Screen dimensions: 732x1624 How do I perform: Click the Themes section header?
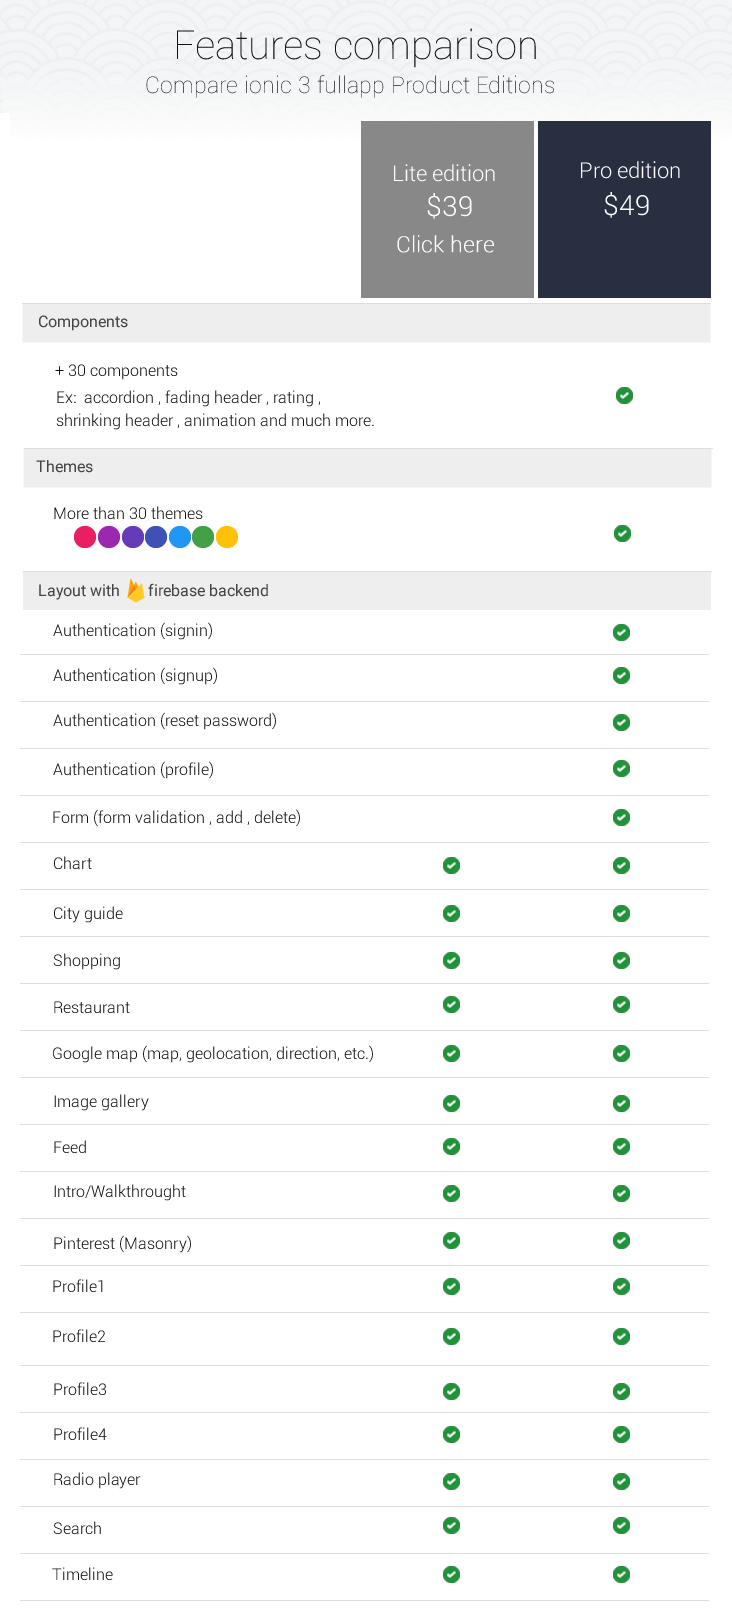tap(367, 467)
